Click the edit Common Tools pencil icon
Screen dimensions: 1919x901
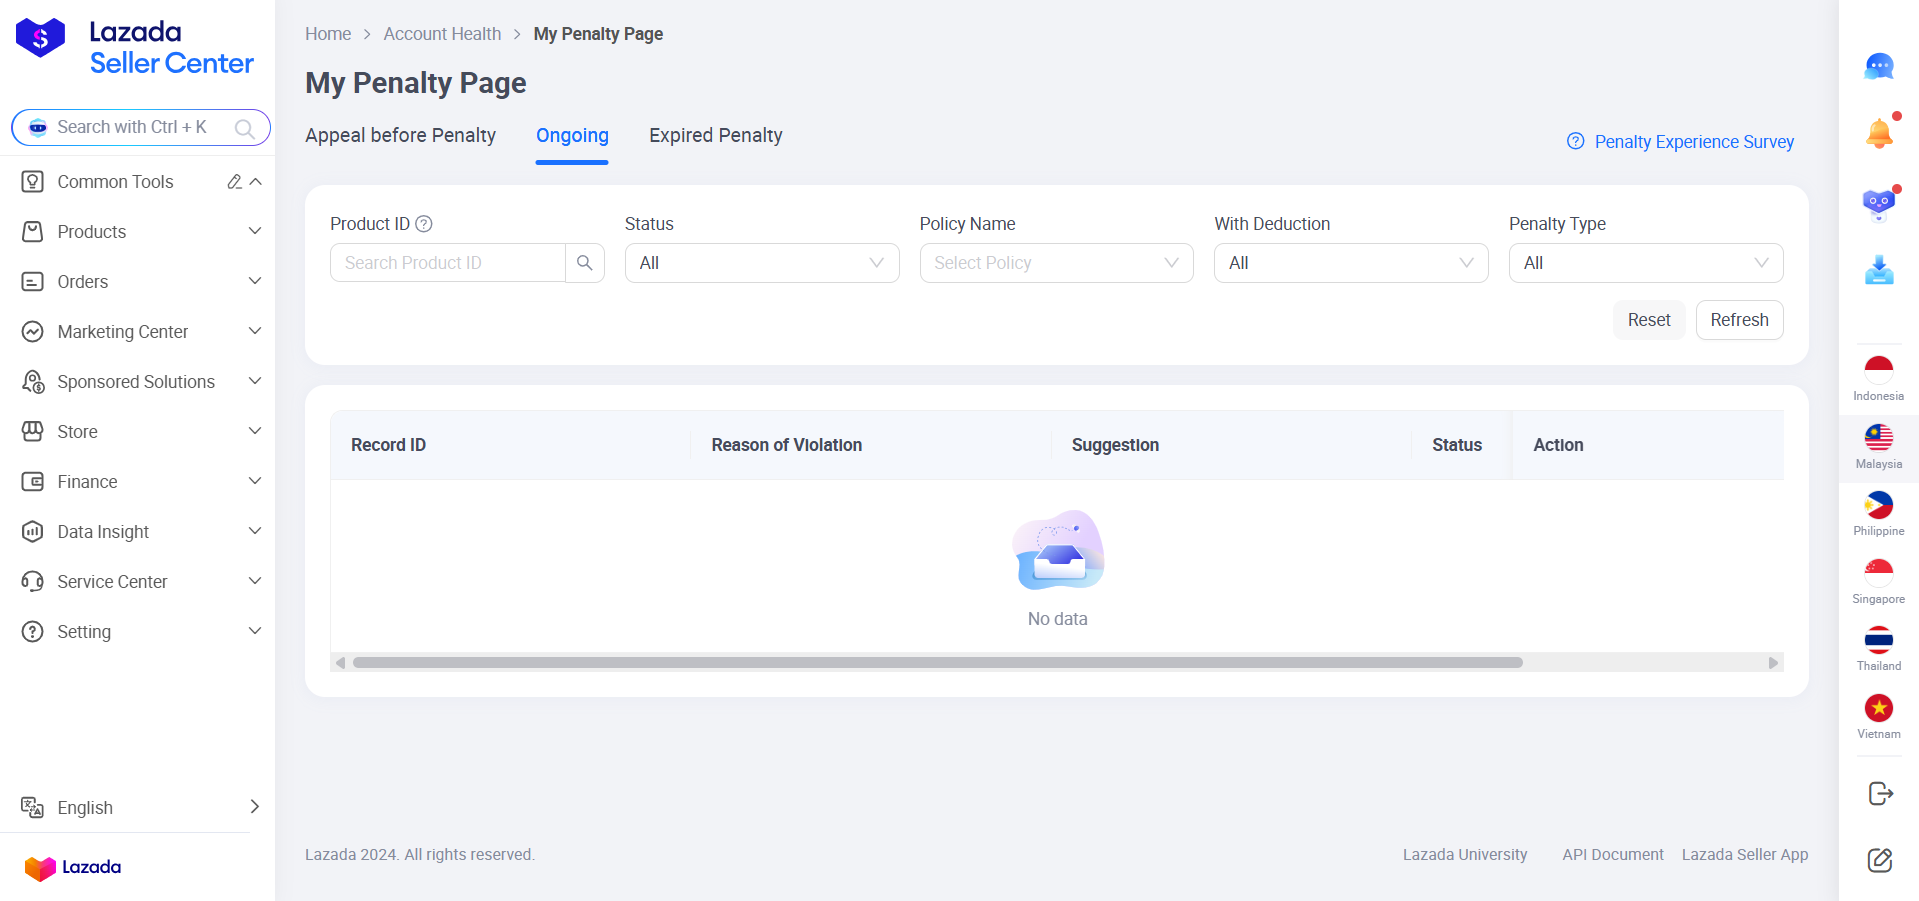pos(234,182)
